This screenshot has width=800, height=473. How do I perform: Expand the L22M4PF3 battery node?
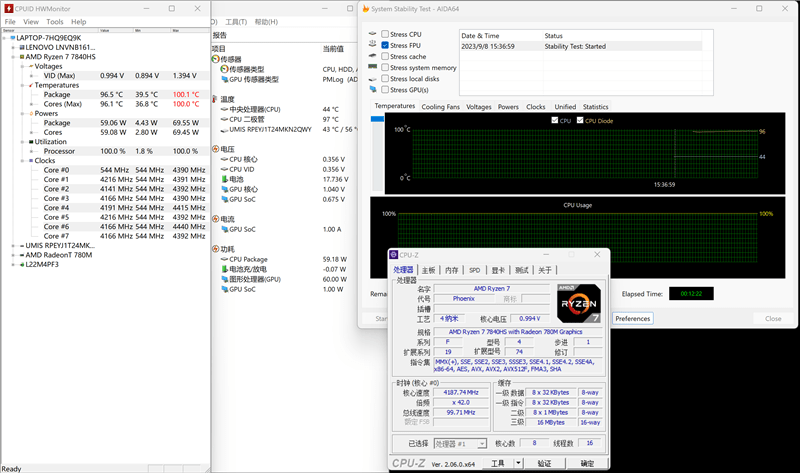coord(14,265)
